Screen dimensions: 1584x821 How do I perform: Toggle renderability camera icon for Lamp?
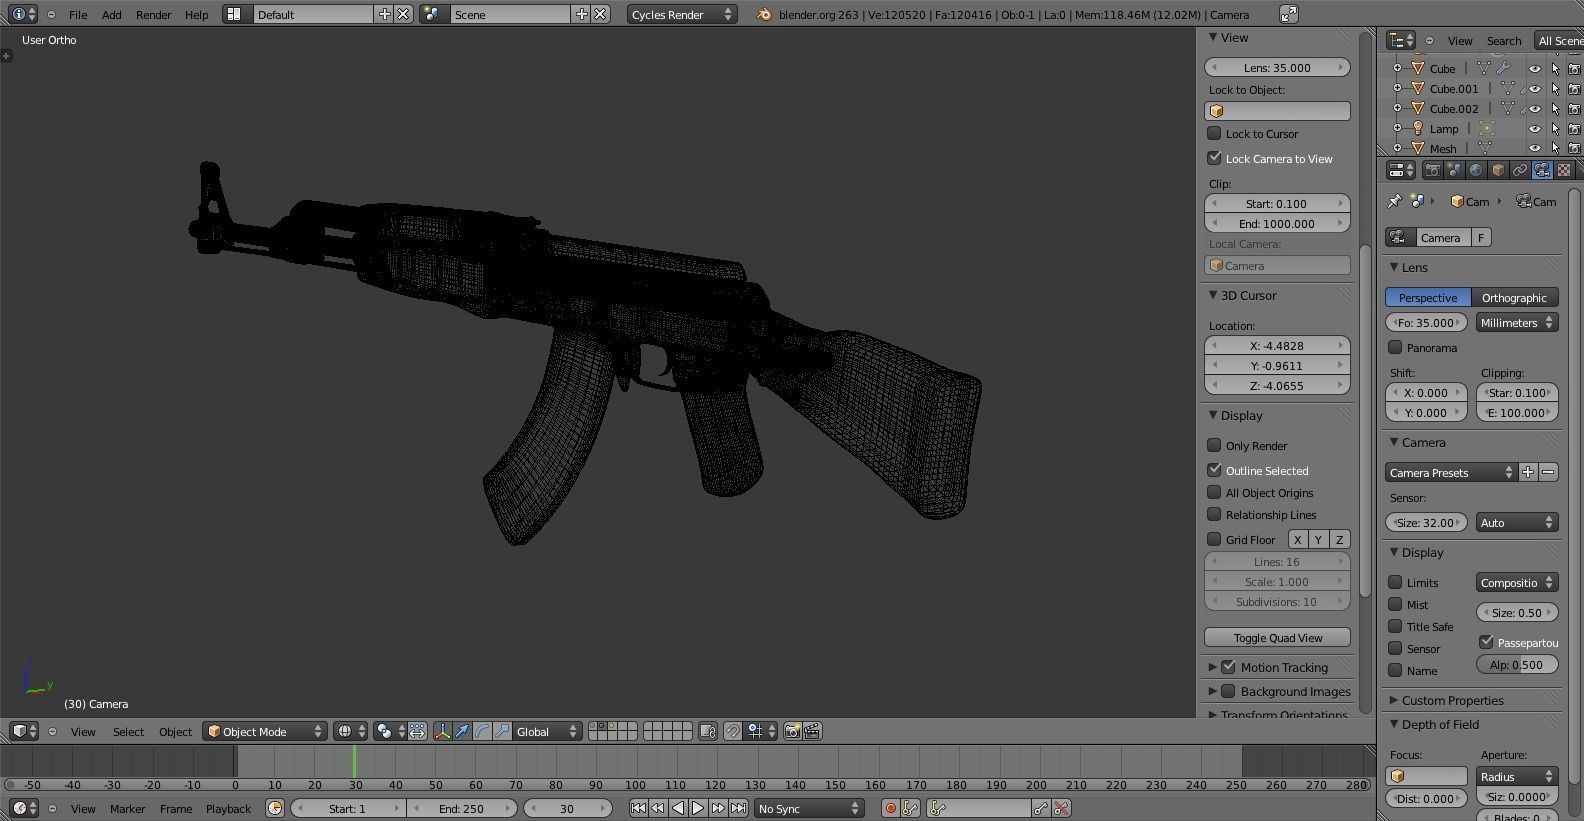point(1574,129)
